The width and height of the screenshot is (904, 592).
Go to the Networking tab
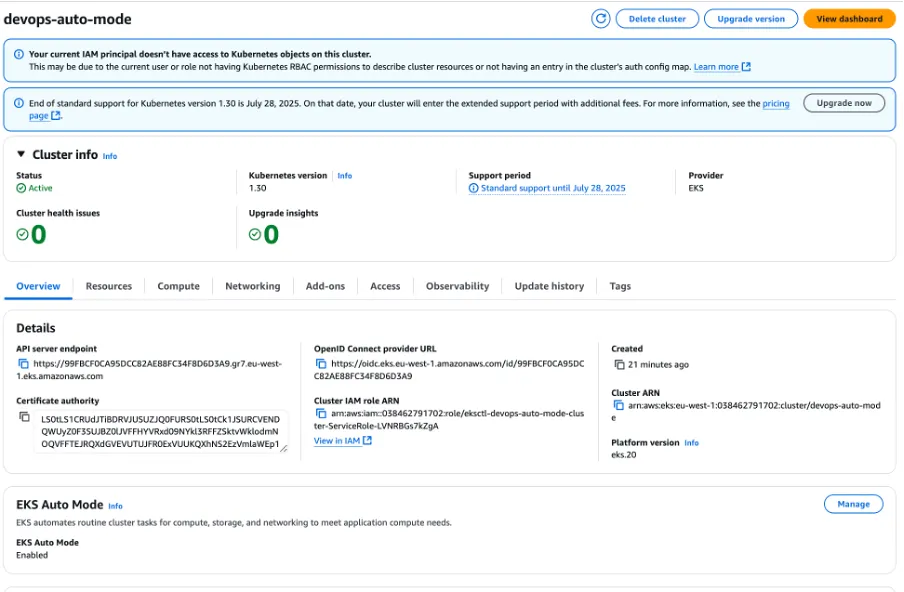(x=253, y=286)
